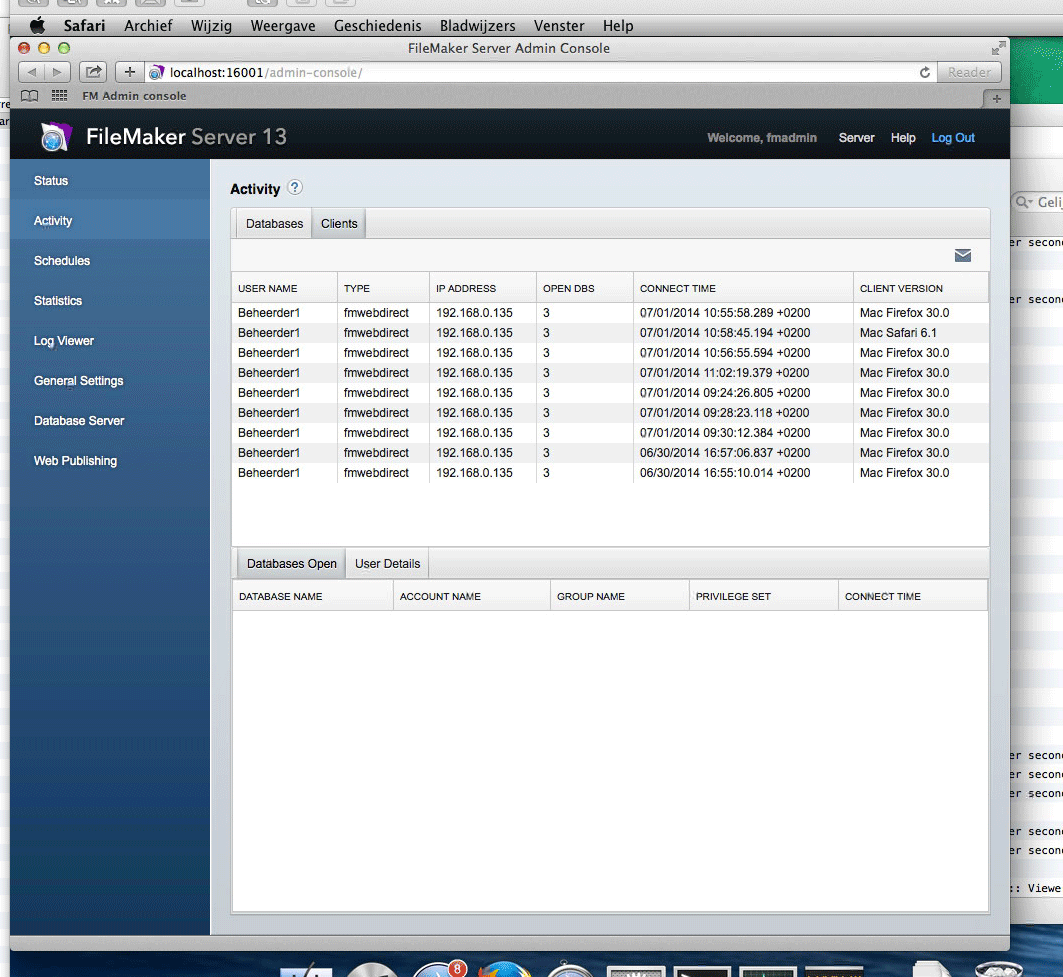Screen dimensions: 1063x977
Task: Open the Archief menu
Action: pos(148,26)
